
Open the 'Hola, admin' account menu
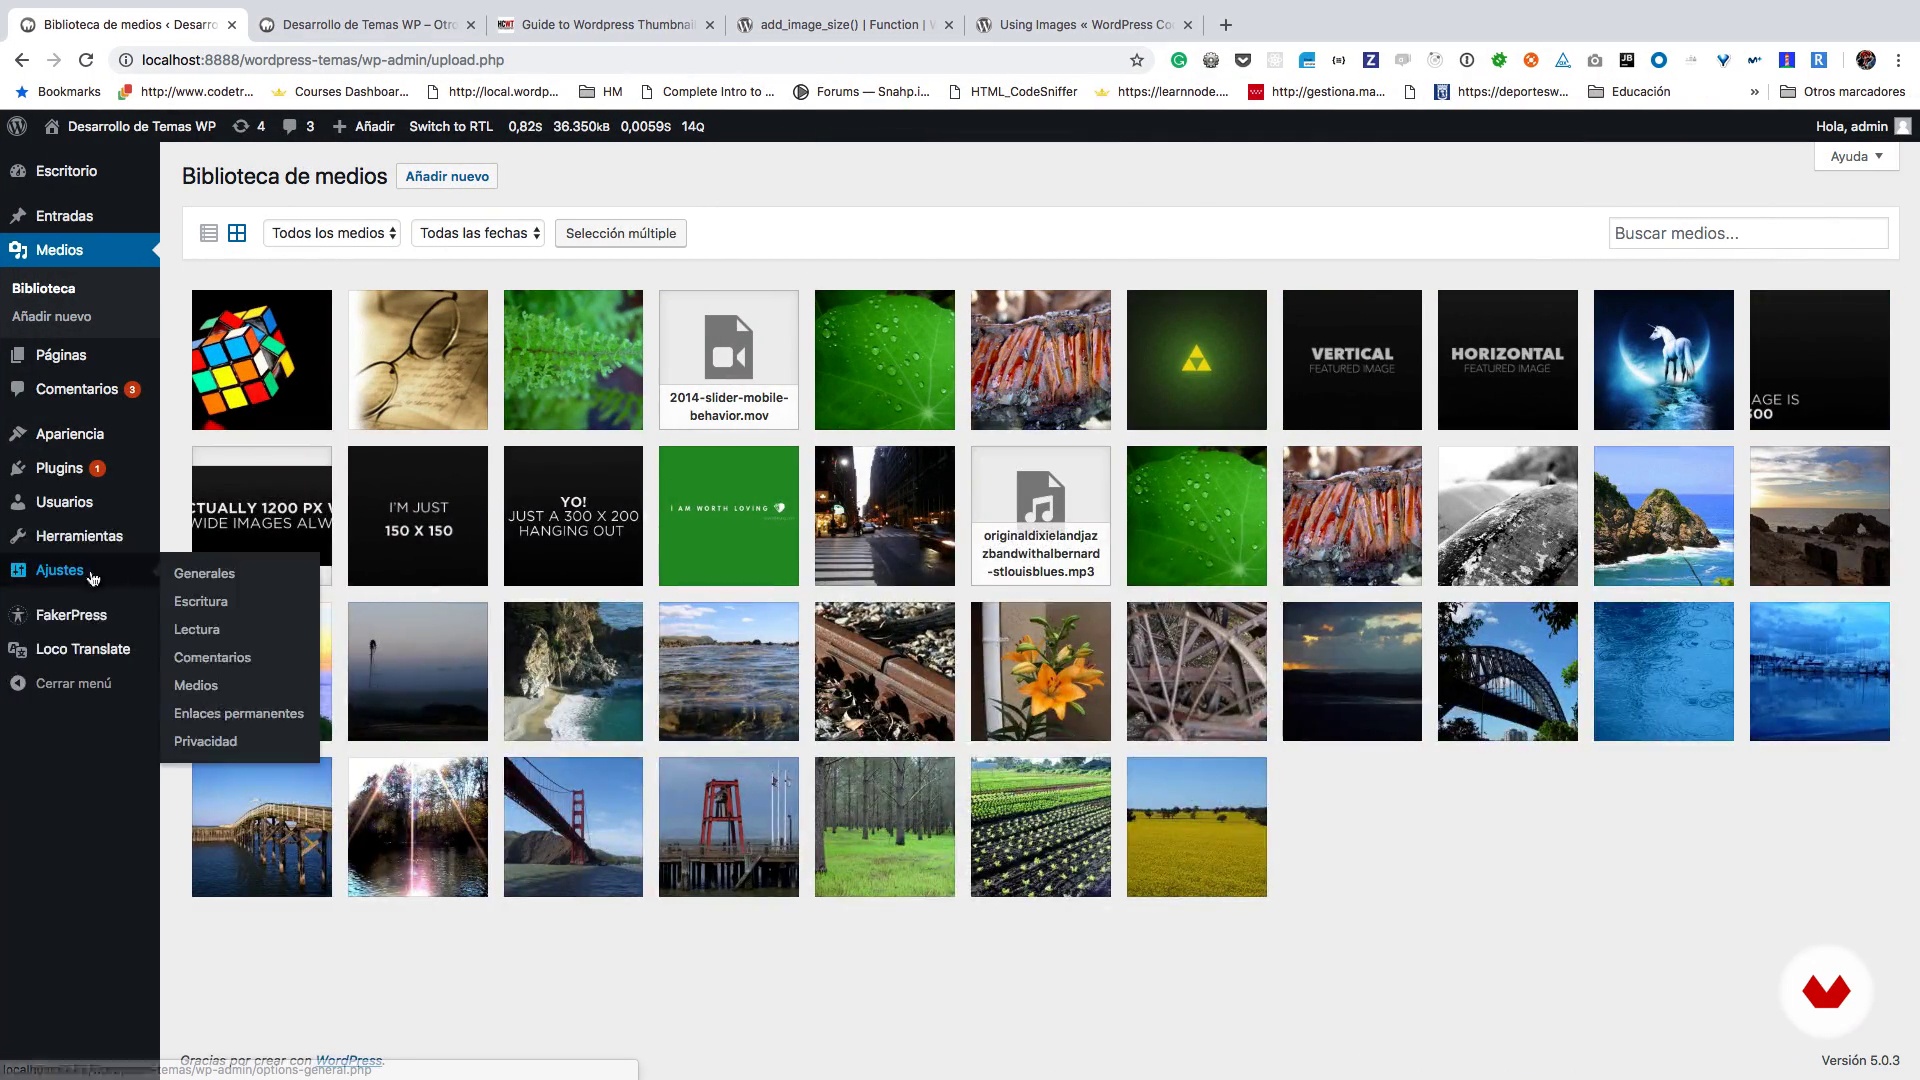[1863, 126]
